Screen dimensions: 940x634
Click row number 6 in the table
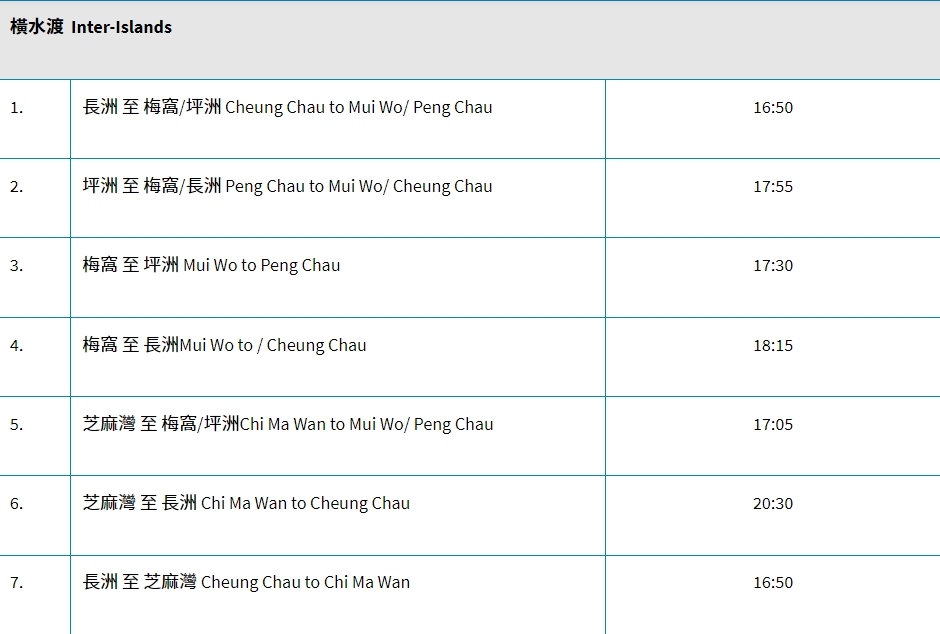[x=17, y=504]
